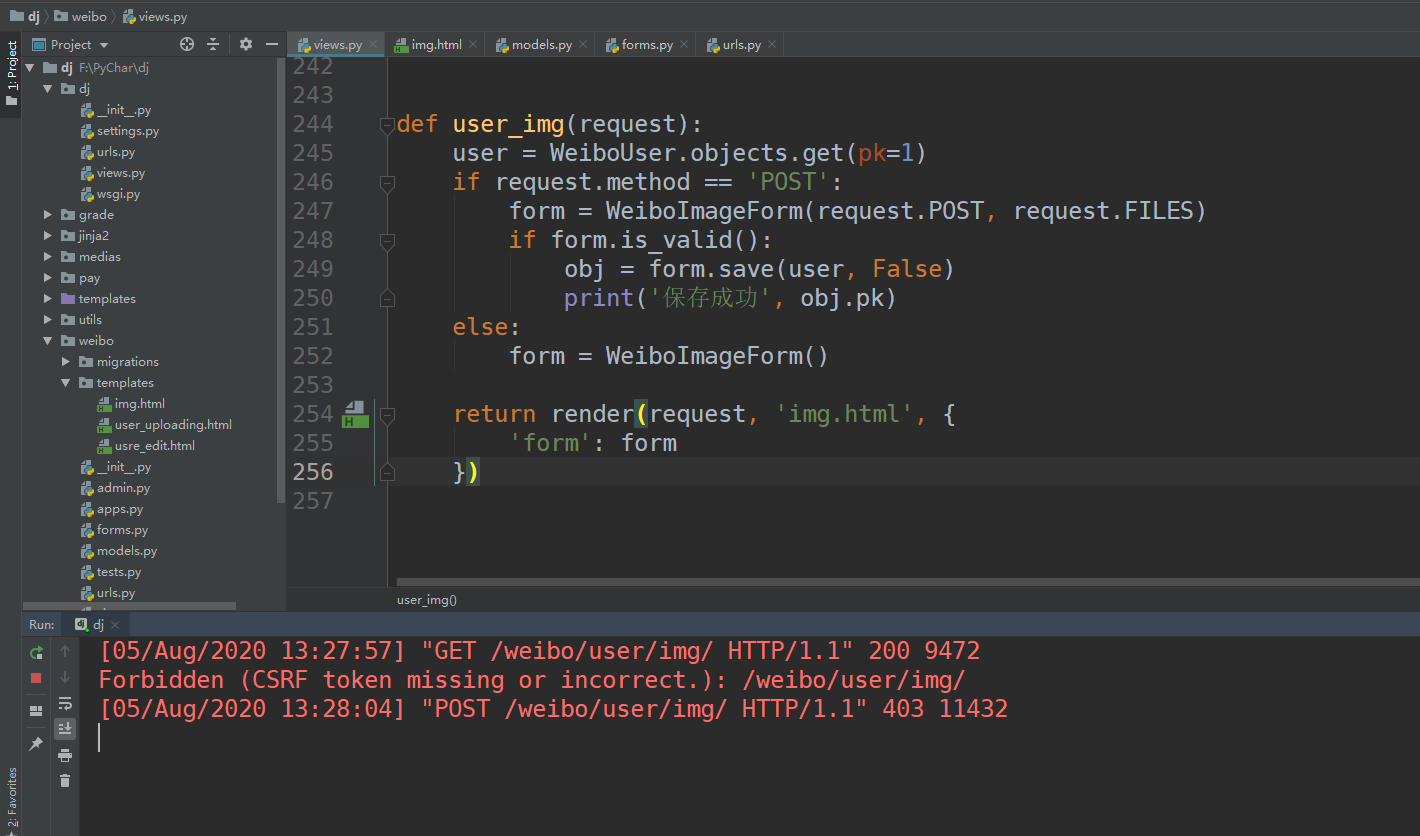The height and width of the screenshot is (836, 1420).
Task: Click the user_img() breadcrumb below the editor
Action: [427, 600]
